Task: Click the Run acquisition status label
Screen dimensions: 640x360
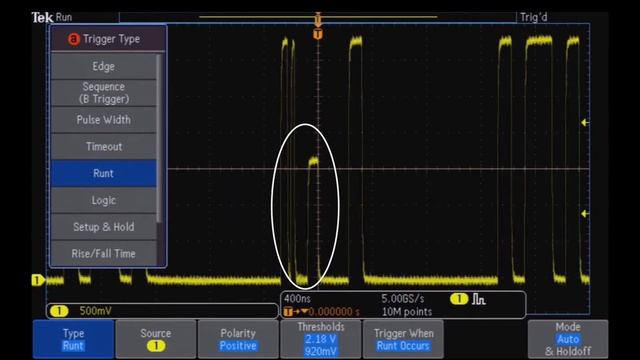Action: [x=64, y=17]
